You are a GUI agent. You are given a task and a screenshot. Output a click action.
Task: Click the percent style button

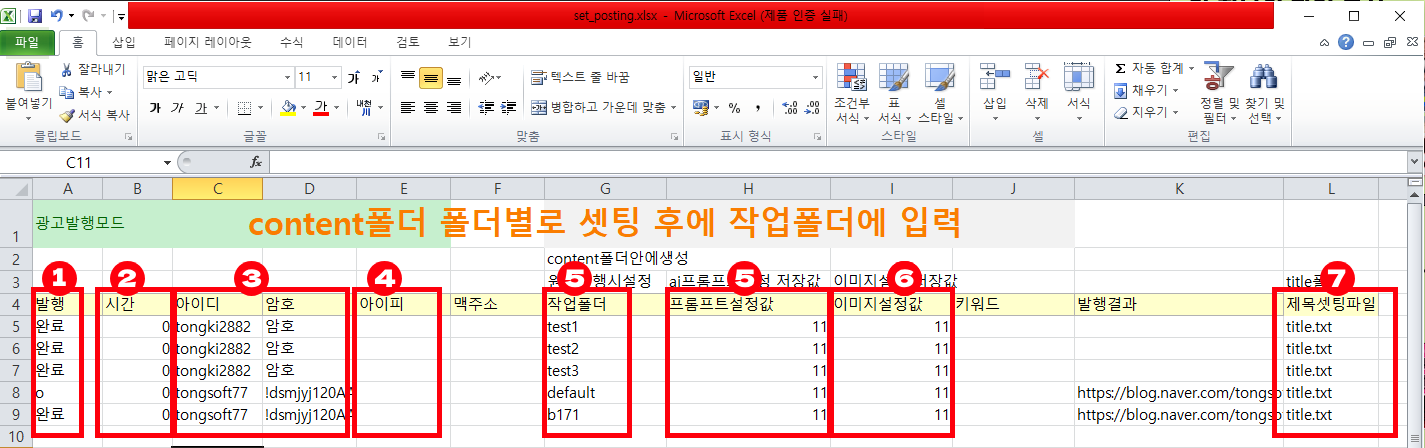pos(734,108)
